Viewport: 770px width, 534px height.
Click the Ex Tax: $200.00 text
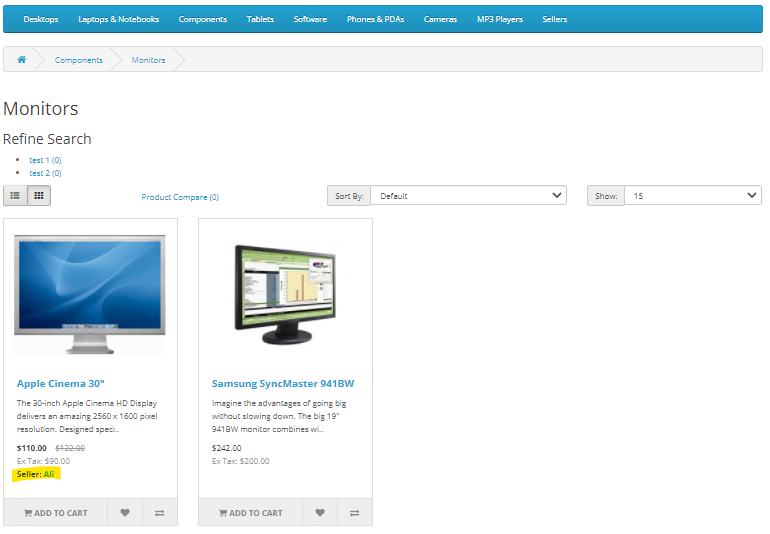[x=241, y=461]
